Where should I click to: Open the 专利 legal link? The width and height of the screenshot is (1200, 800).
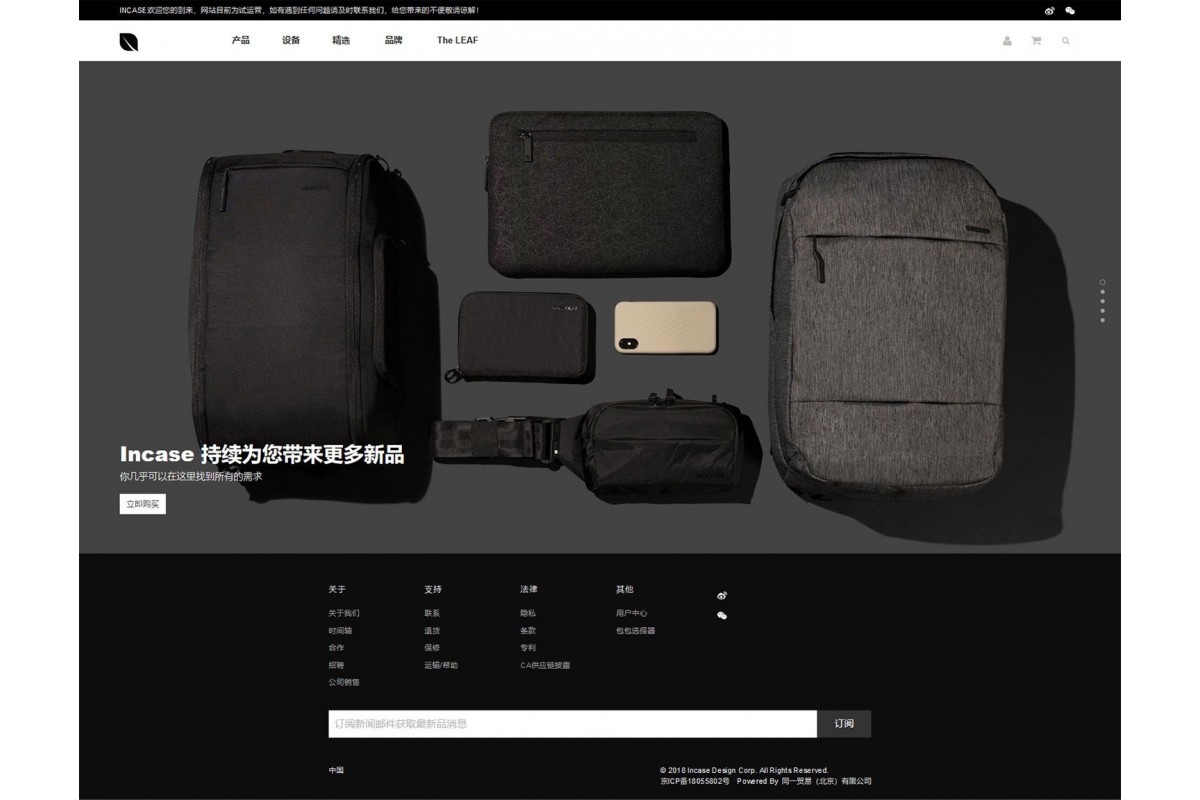[528, 647]
